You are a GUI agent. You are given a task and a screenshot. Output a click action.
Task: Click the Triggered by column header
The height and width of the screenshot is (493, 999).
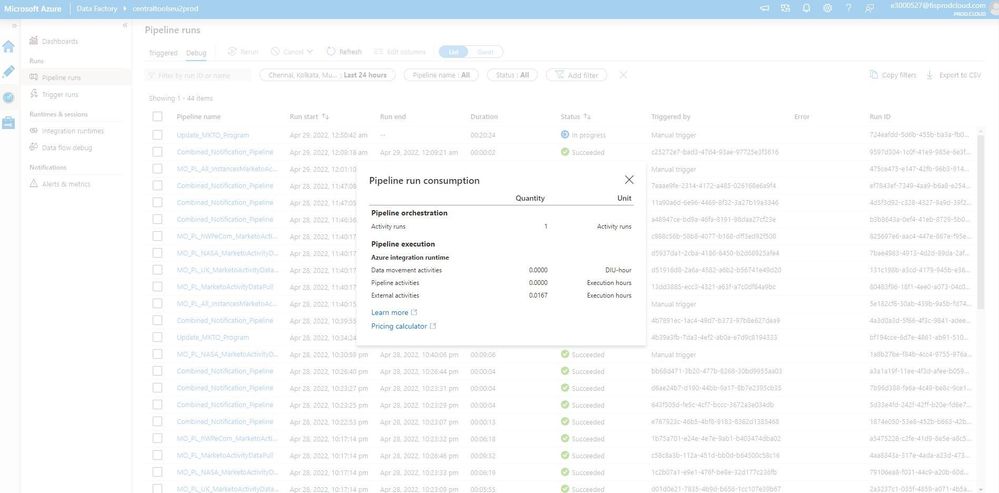(x=670, y=117)
